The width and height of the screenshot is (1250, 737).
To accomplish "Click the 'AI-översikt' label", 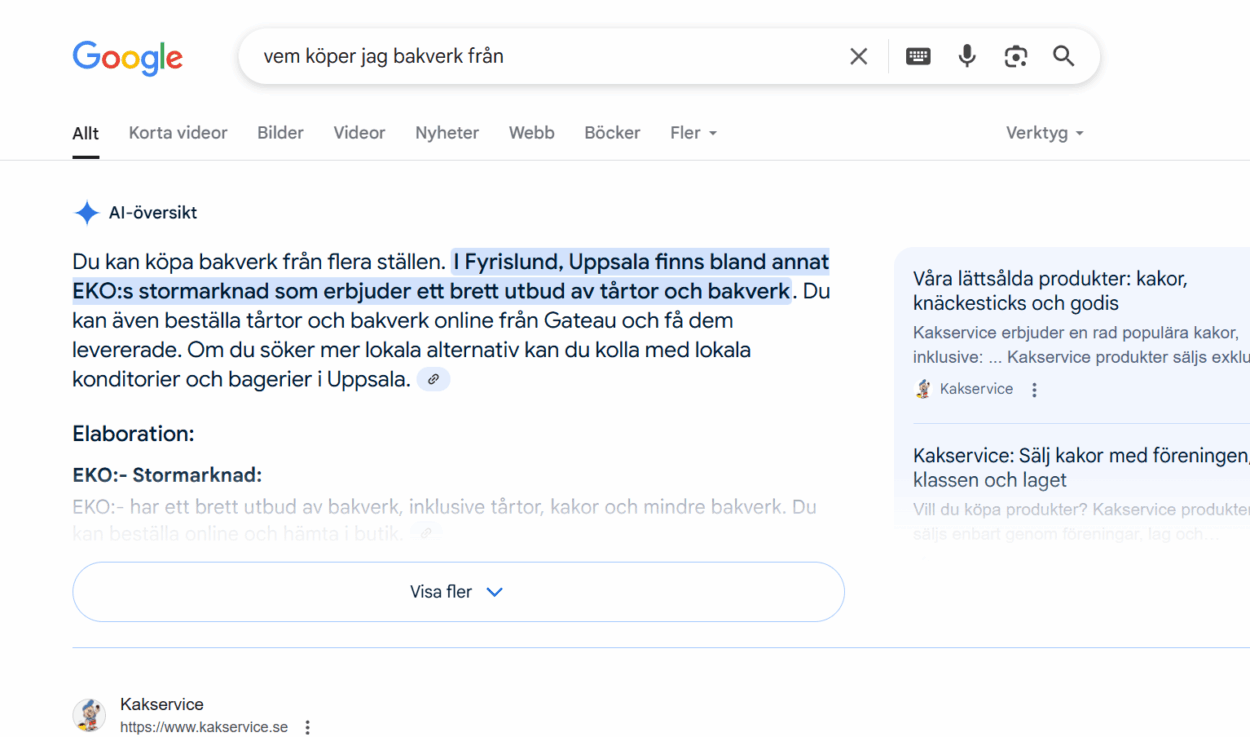I will point(153,213).
